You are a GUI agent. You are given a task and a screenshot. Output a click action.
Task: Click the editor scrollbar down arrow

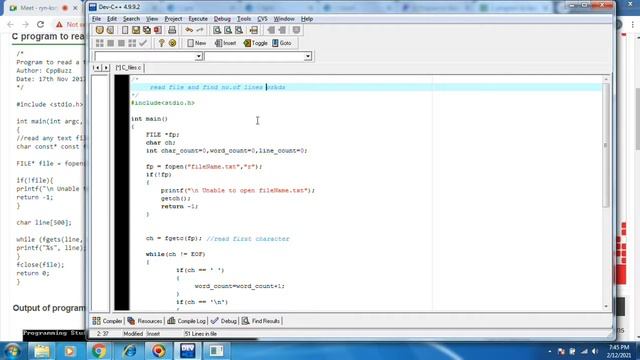click(606, 306)
